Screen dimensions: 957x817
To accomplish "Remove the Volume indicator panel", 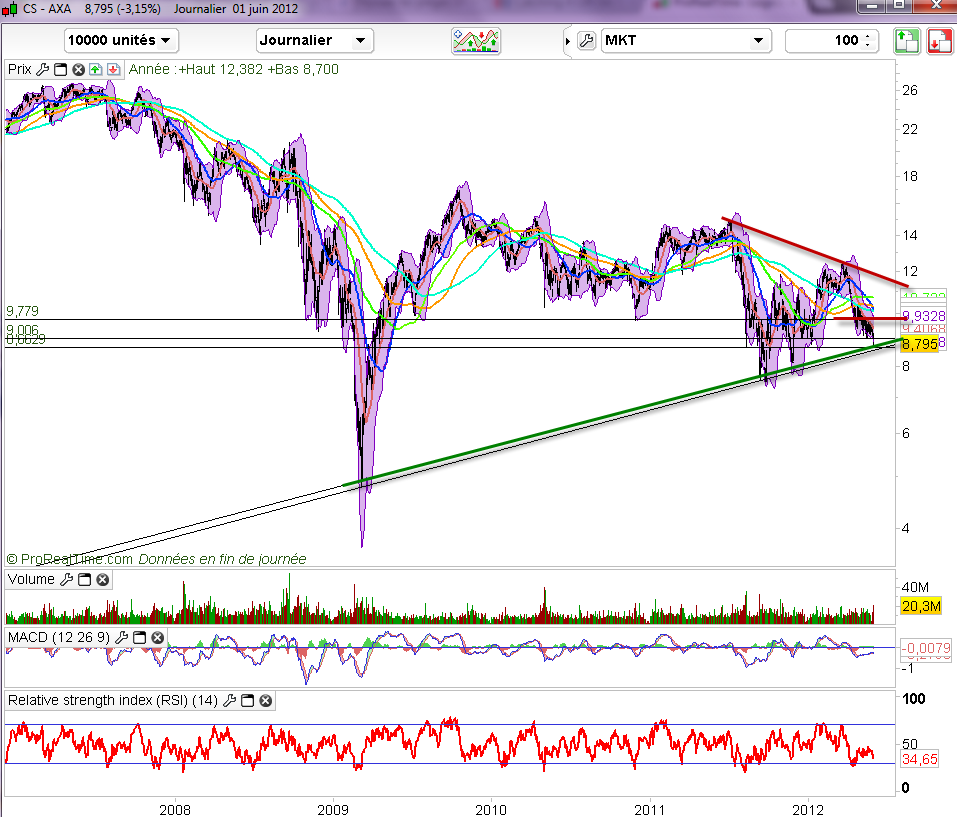I will [x=102, y=579].
